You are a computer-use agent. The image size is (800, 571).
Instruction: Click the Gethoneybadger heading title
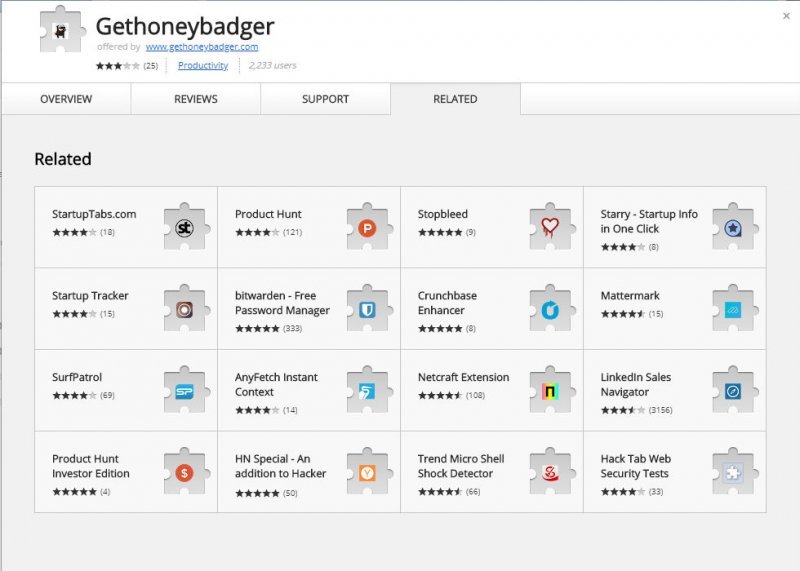(185, 27)
